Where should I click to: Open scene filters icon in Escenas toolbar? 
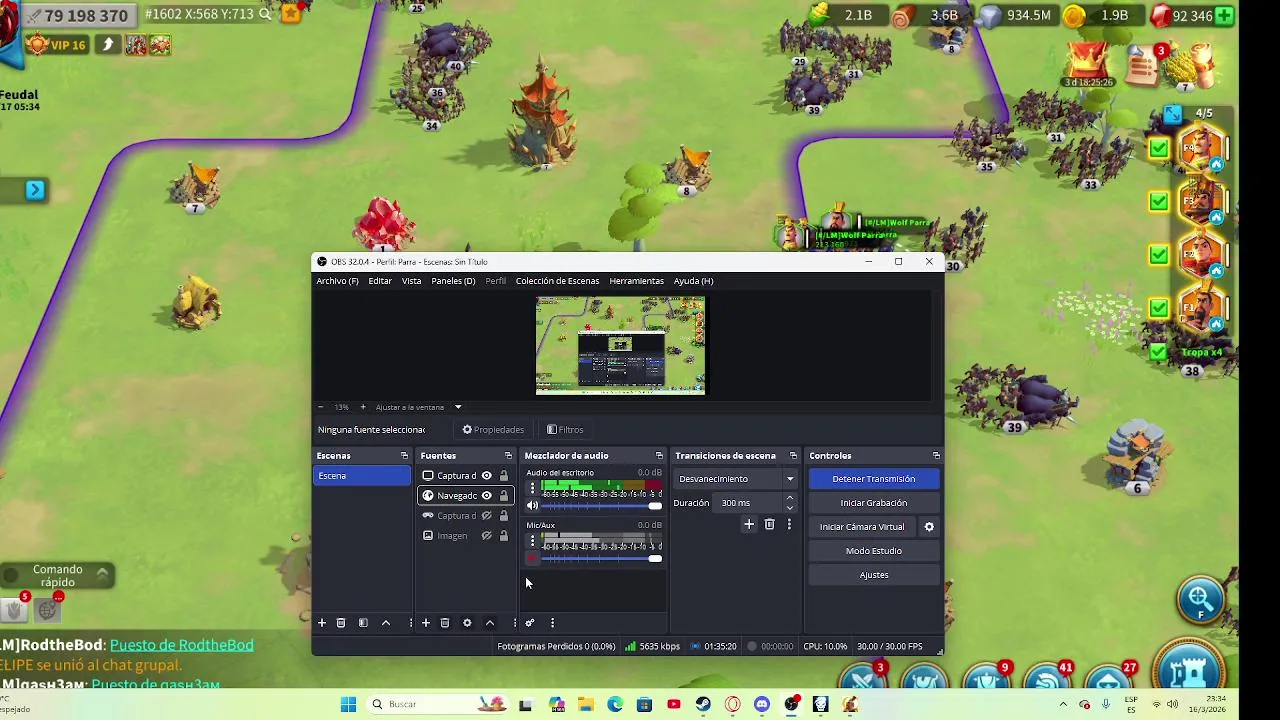tap(363, 623)
